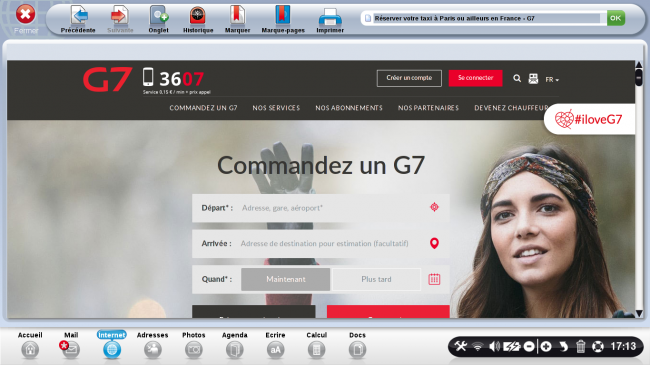This screenshot has height=365, width=650.
Task: Click the scrollbar down arrow
Action: pos(639,313)
